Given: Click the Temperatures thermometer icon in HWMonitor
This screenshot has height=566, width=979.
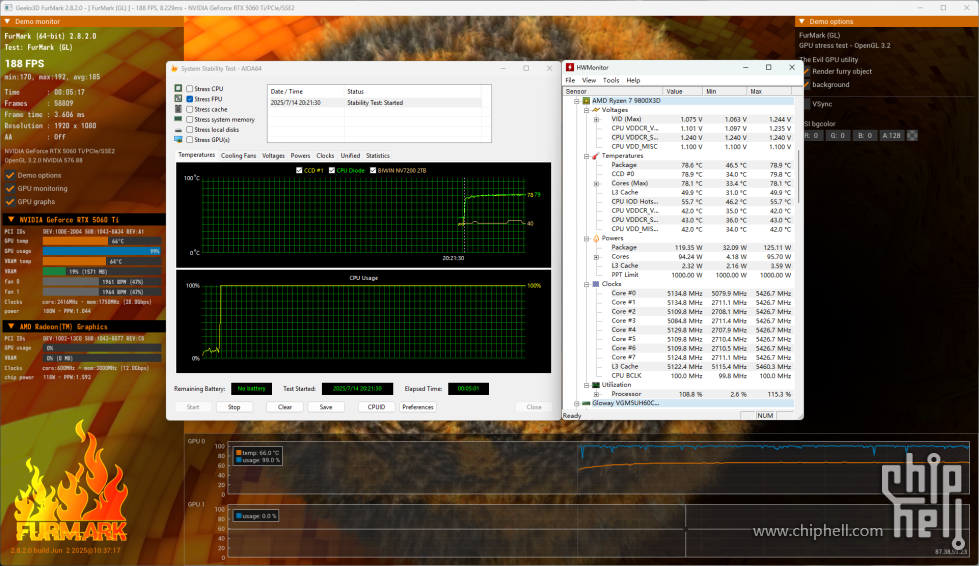Looking at the screenshot, I should coord(596,156).
